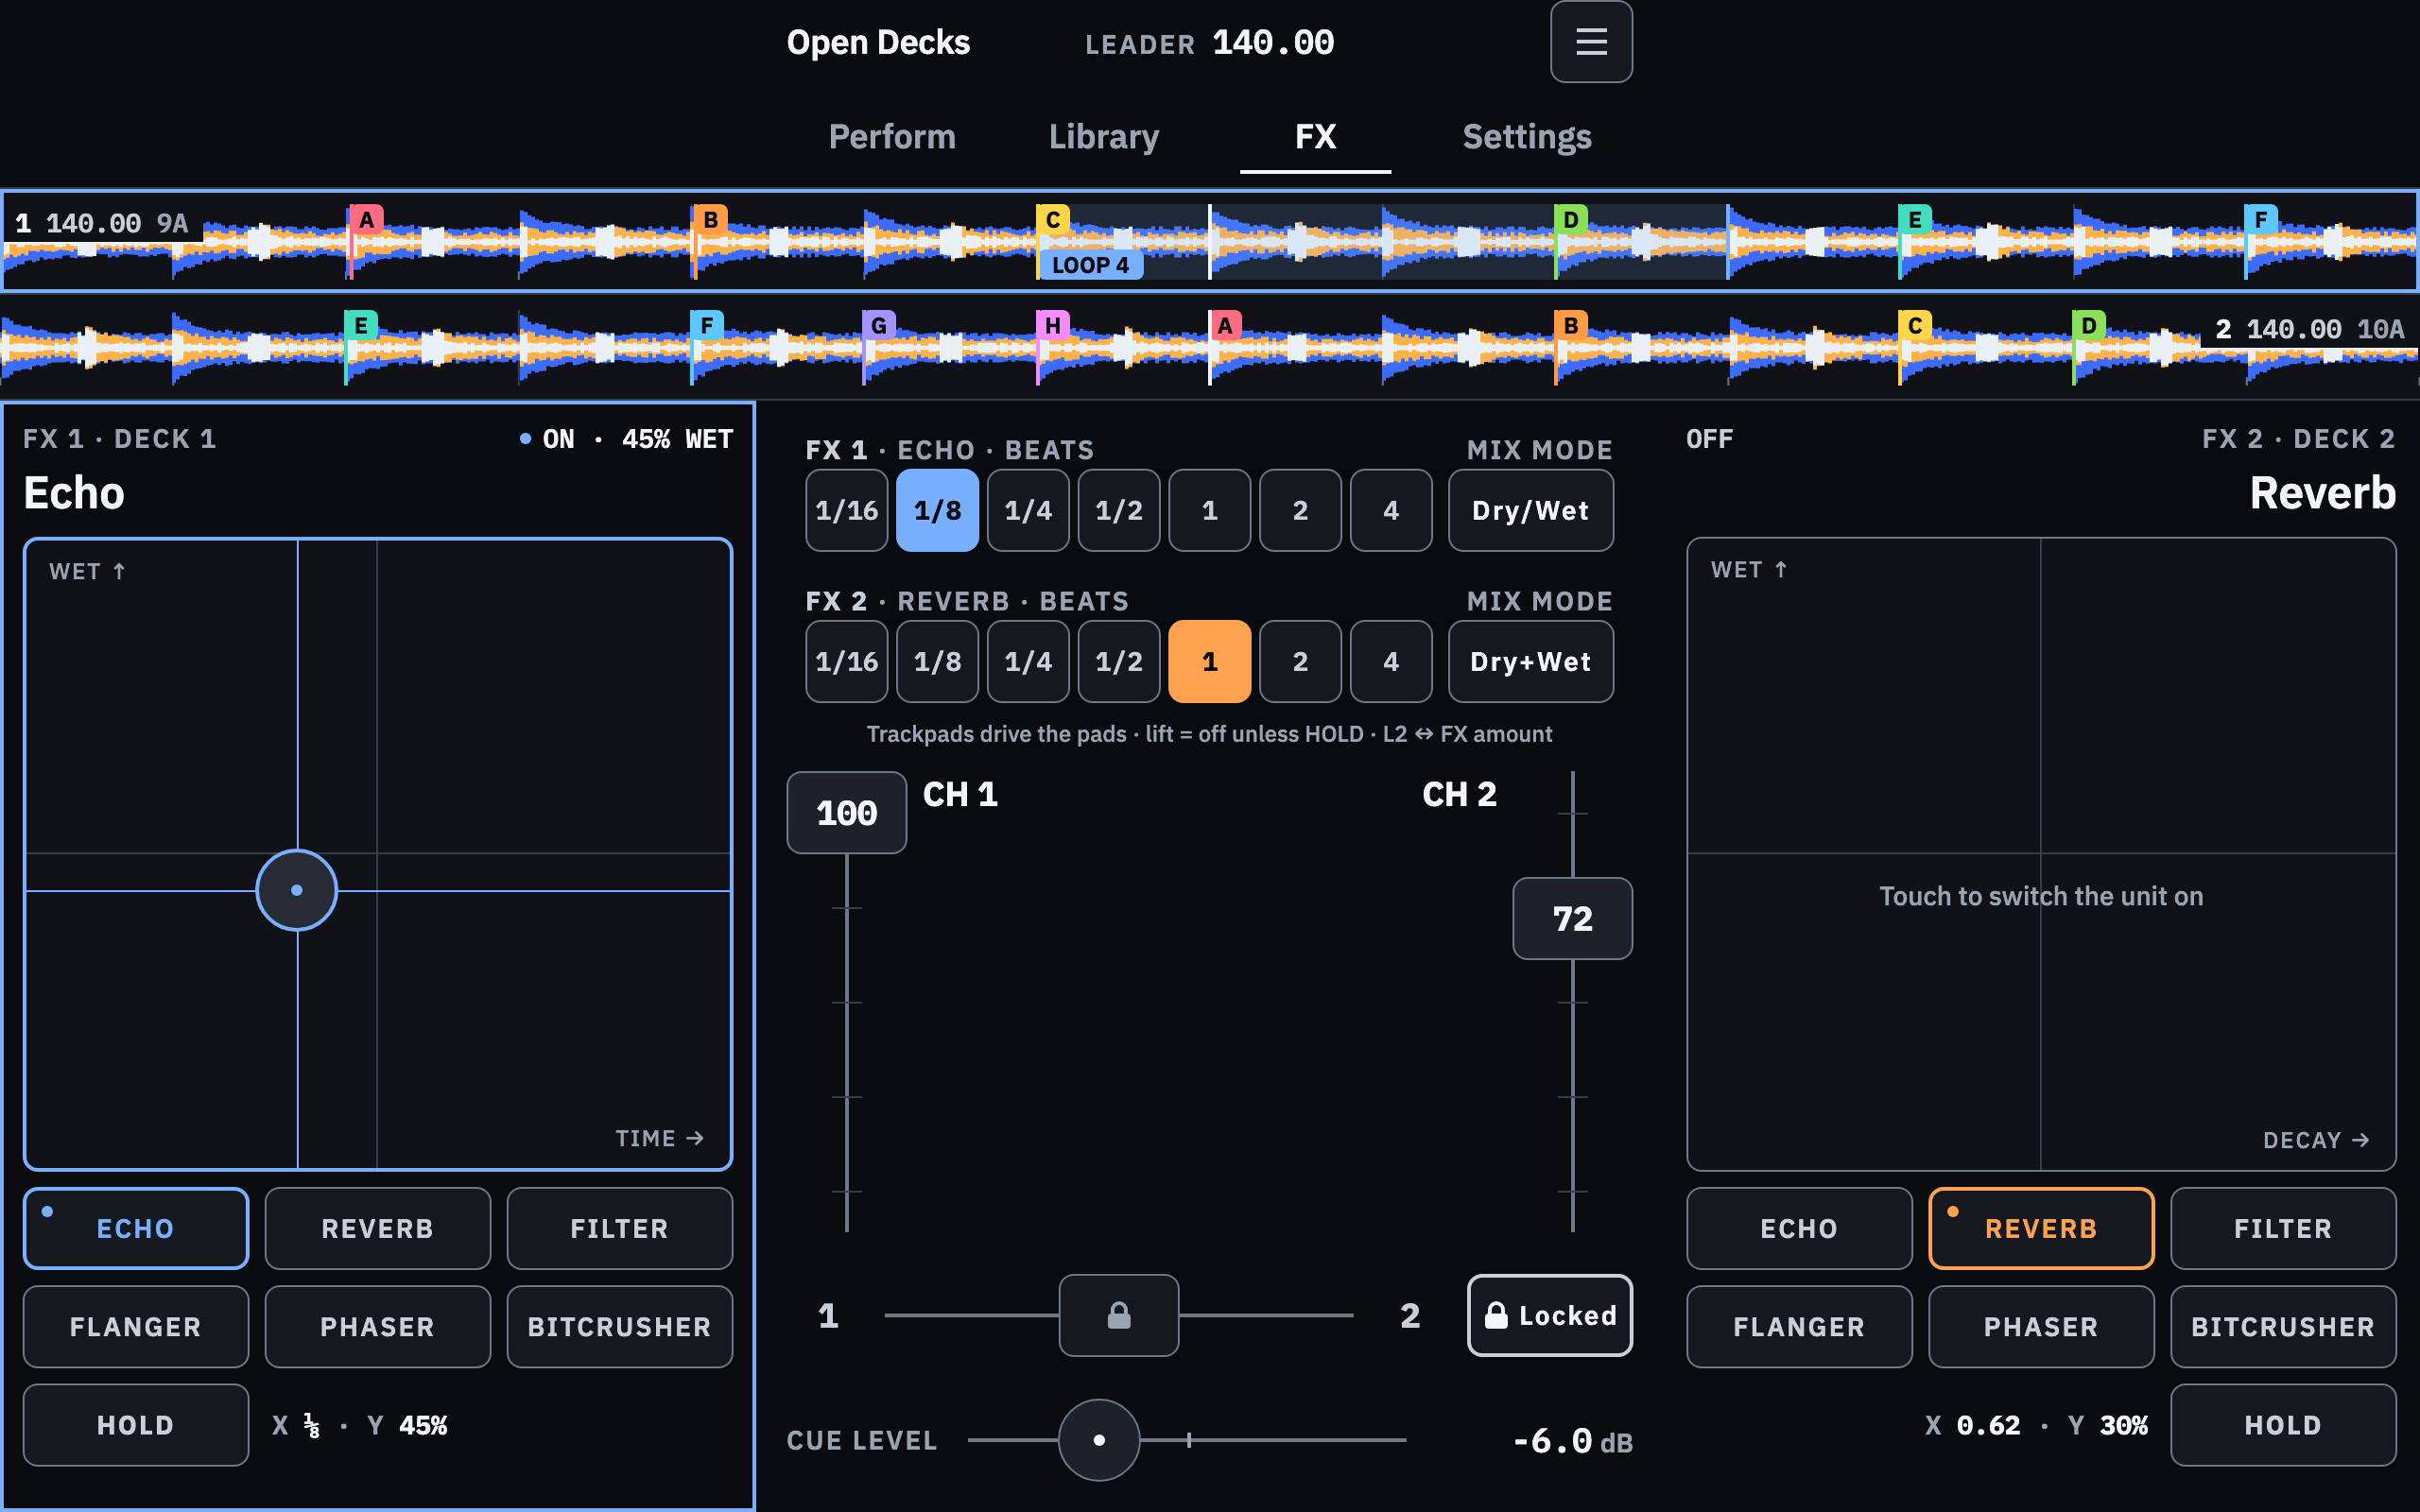Change FX 2 Dry+Wet mix mode
The height and width of the screenshot is (1512, 2420).
coord(1531,661)
